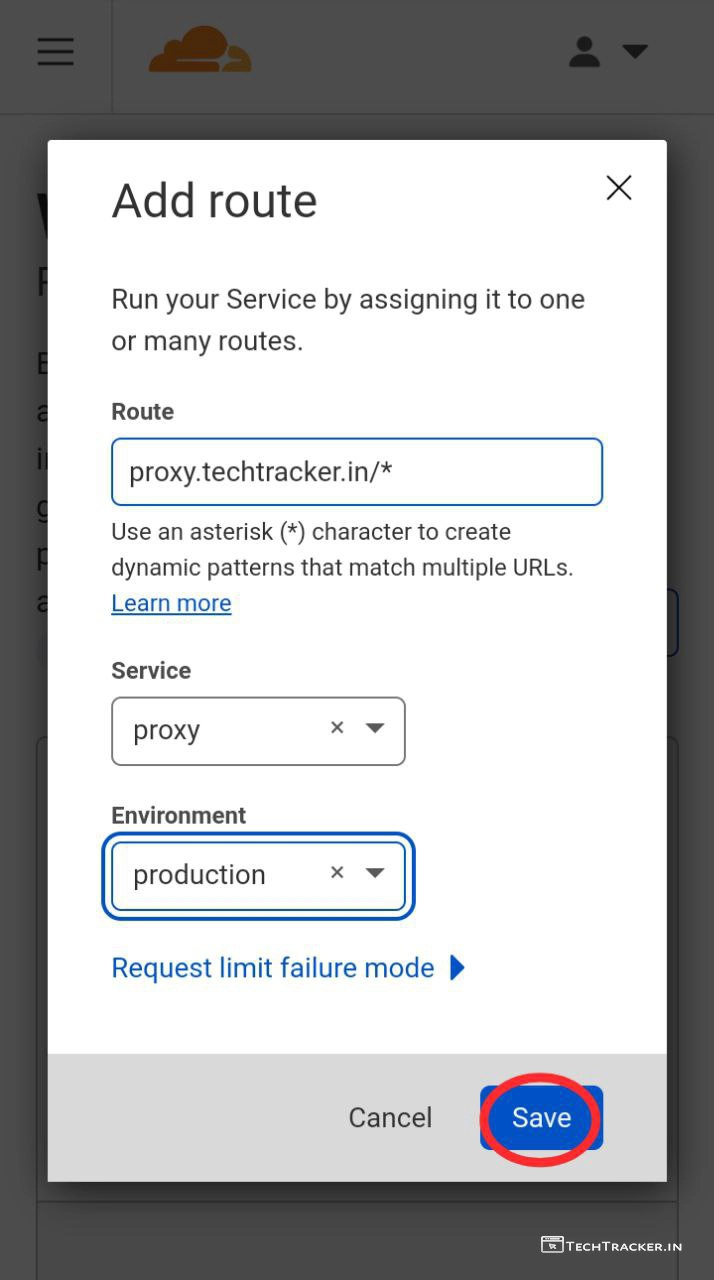This screenshot has width=714, height=1280.
Task: Clear the proxy Service selection
Action: (x=337, y=728)
